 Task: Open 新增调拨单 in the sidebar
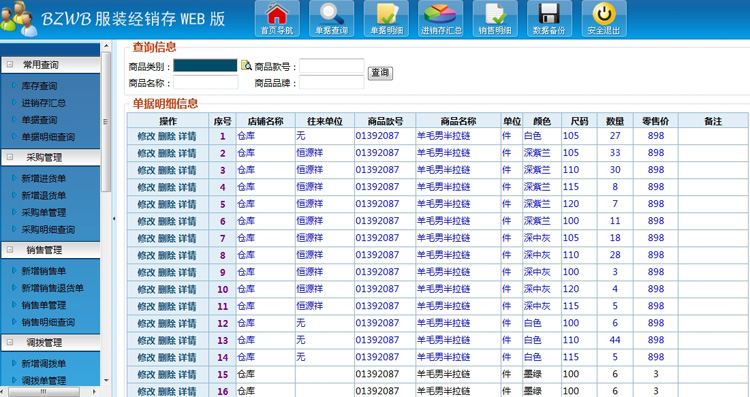tap(44, 364)
